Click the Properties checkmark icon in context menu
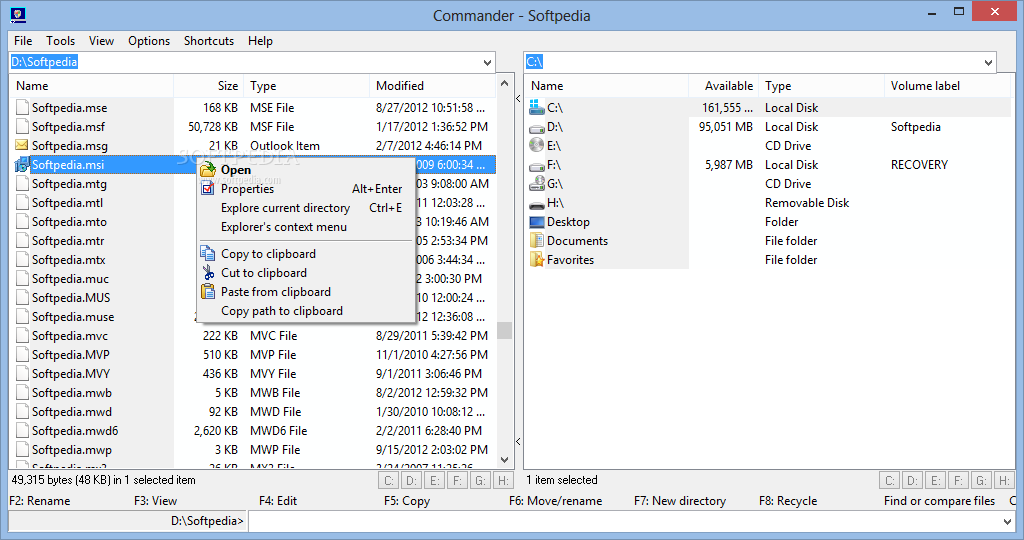This screenshot has width=1024, height=540. tap(208, 189)
